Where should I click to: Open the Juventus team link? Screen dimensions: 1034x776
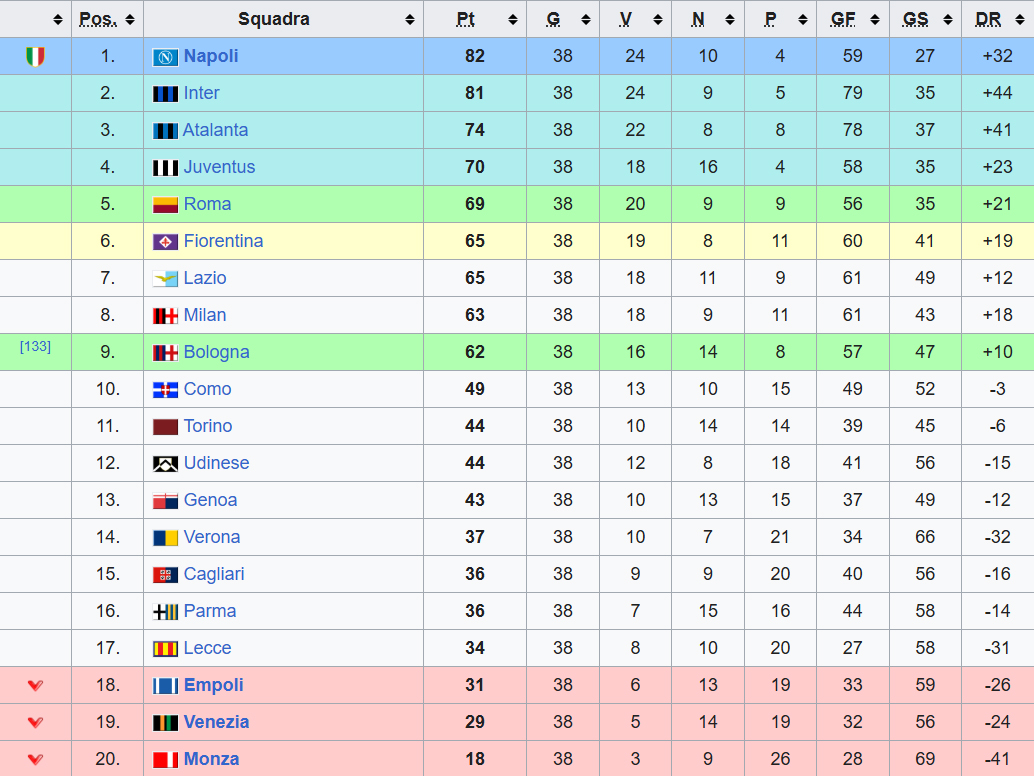pyautogui.click(x=219, y=167)
